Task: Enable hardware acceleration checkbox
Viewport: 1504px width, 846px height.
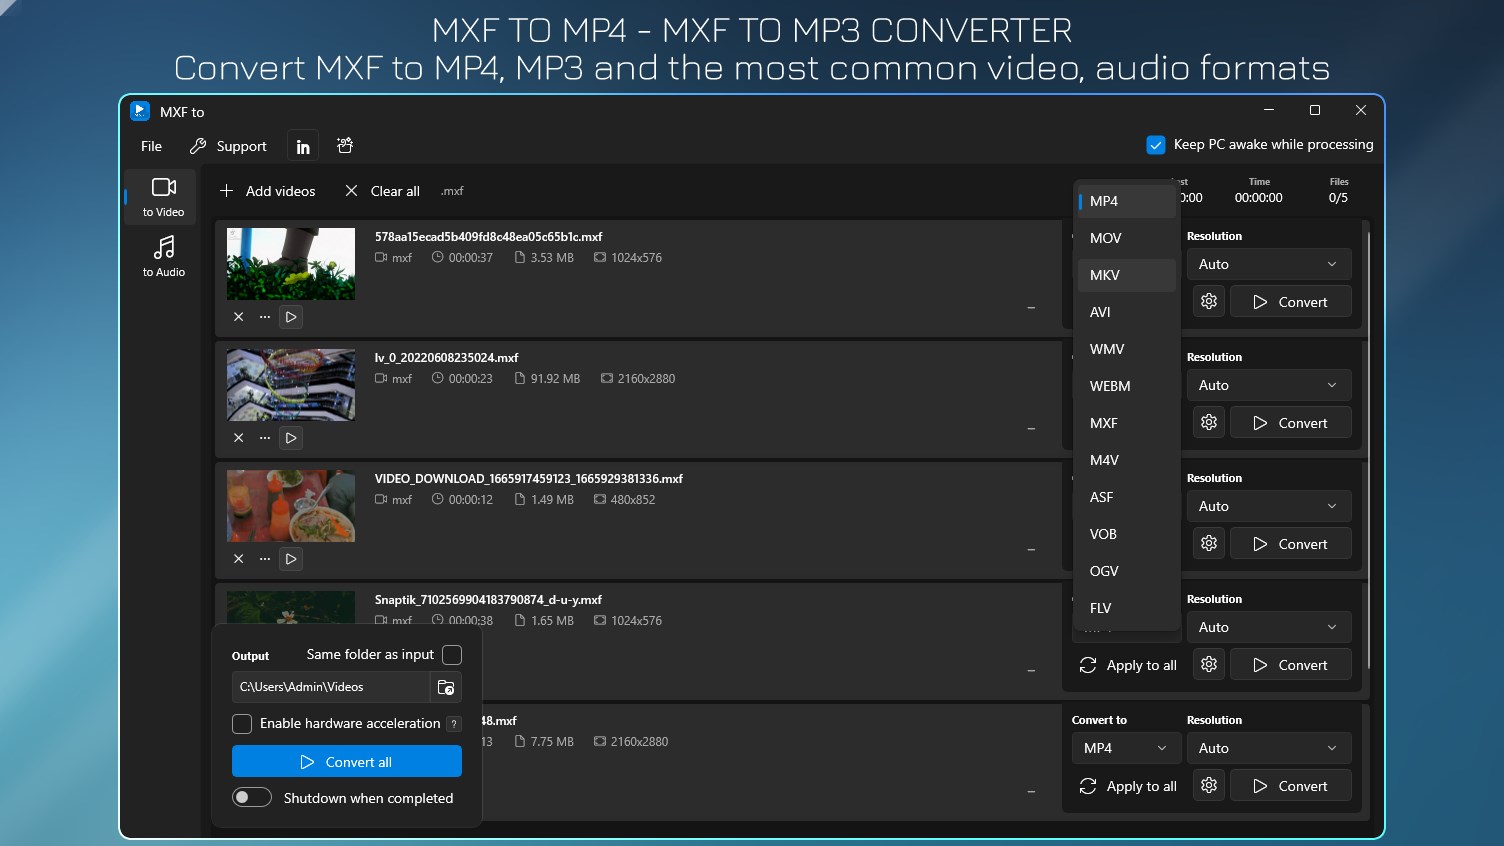Action: click(x=242, y=723)
